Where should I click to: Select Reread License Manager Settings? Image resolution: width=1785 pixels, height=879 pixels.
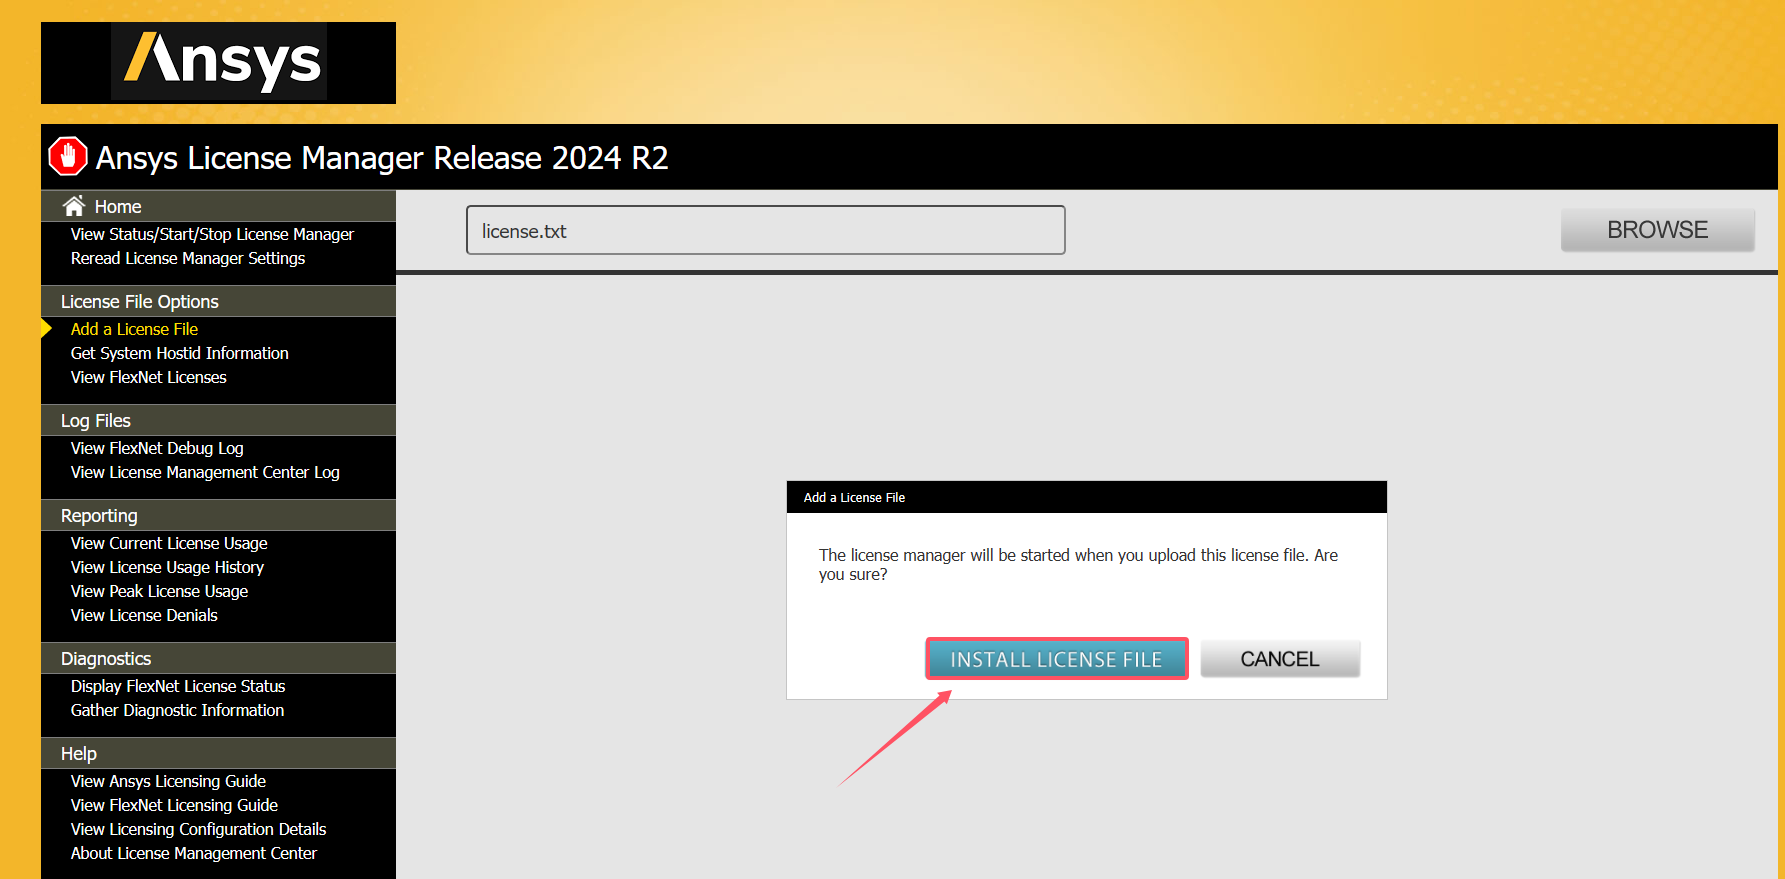[x=188, y=258]
